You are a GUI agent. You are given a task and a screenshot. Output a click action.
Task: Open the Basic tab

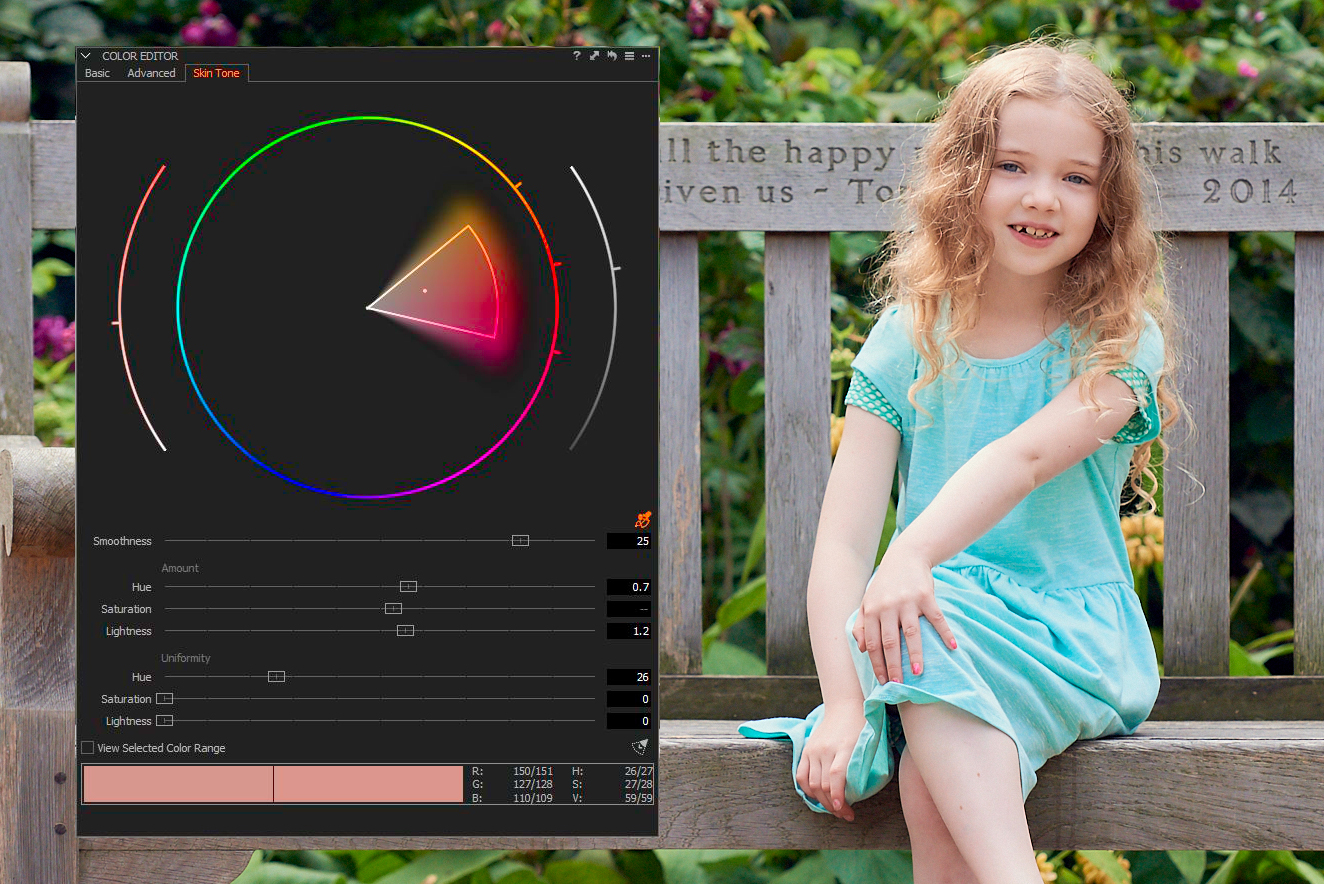tap(96, 72)
